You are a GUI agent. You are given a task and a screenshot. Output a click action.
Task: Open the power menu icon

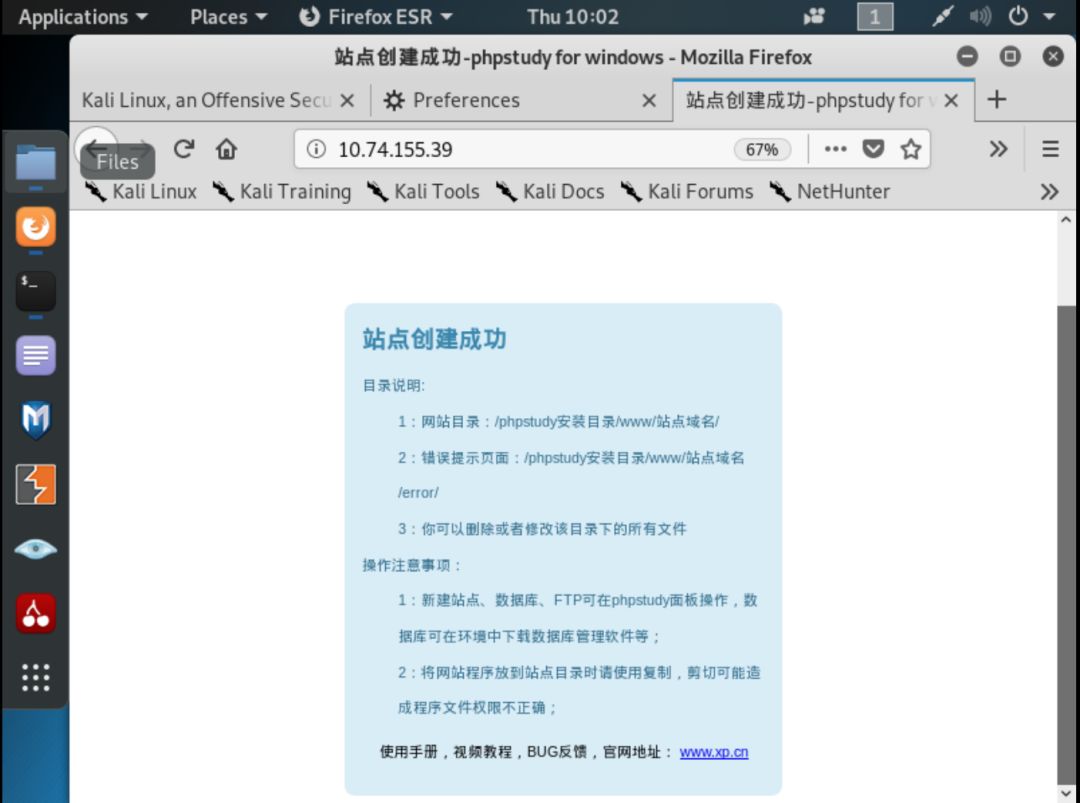tap(1018, 16)
